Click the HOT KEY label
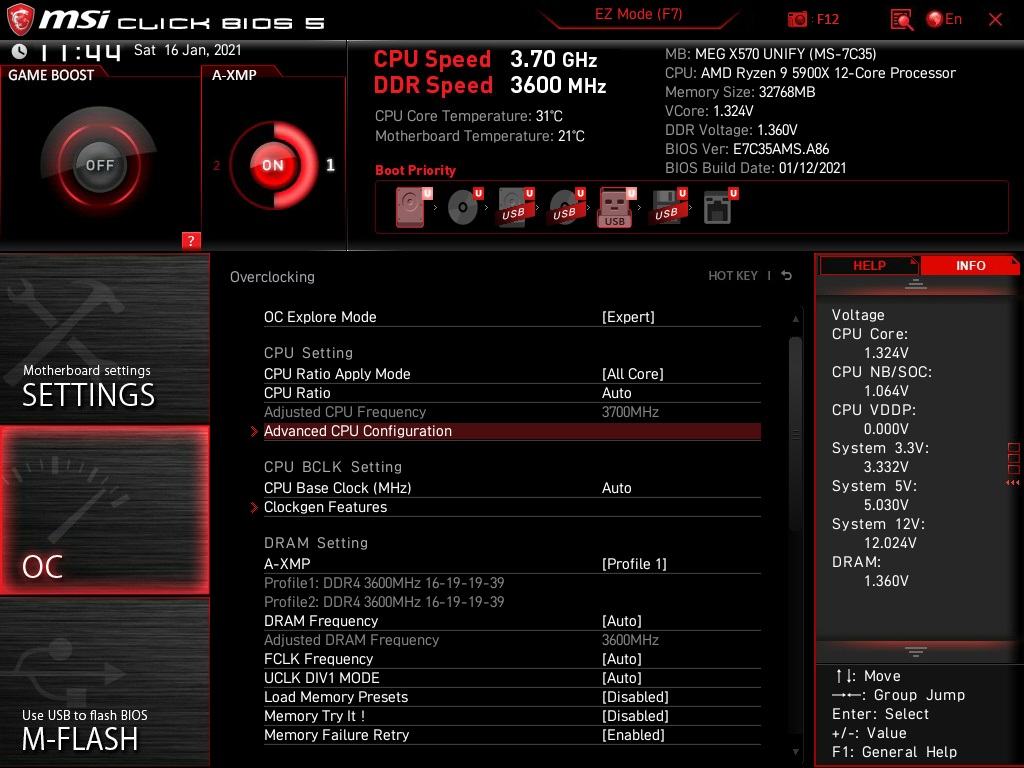This screenshot has height=768, width=1024. (x=733, y=276)
